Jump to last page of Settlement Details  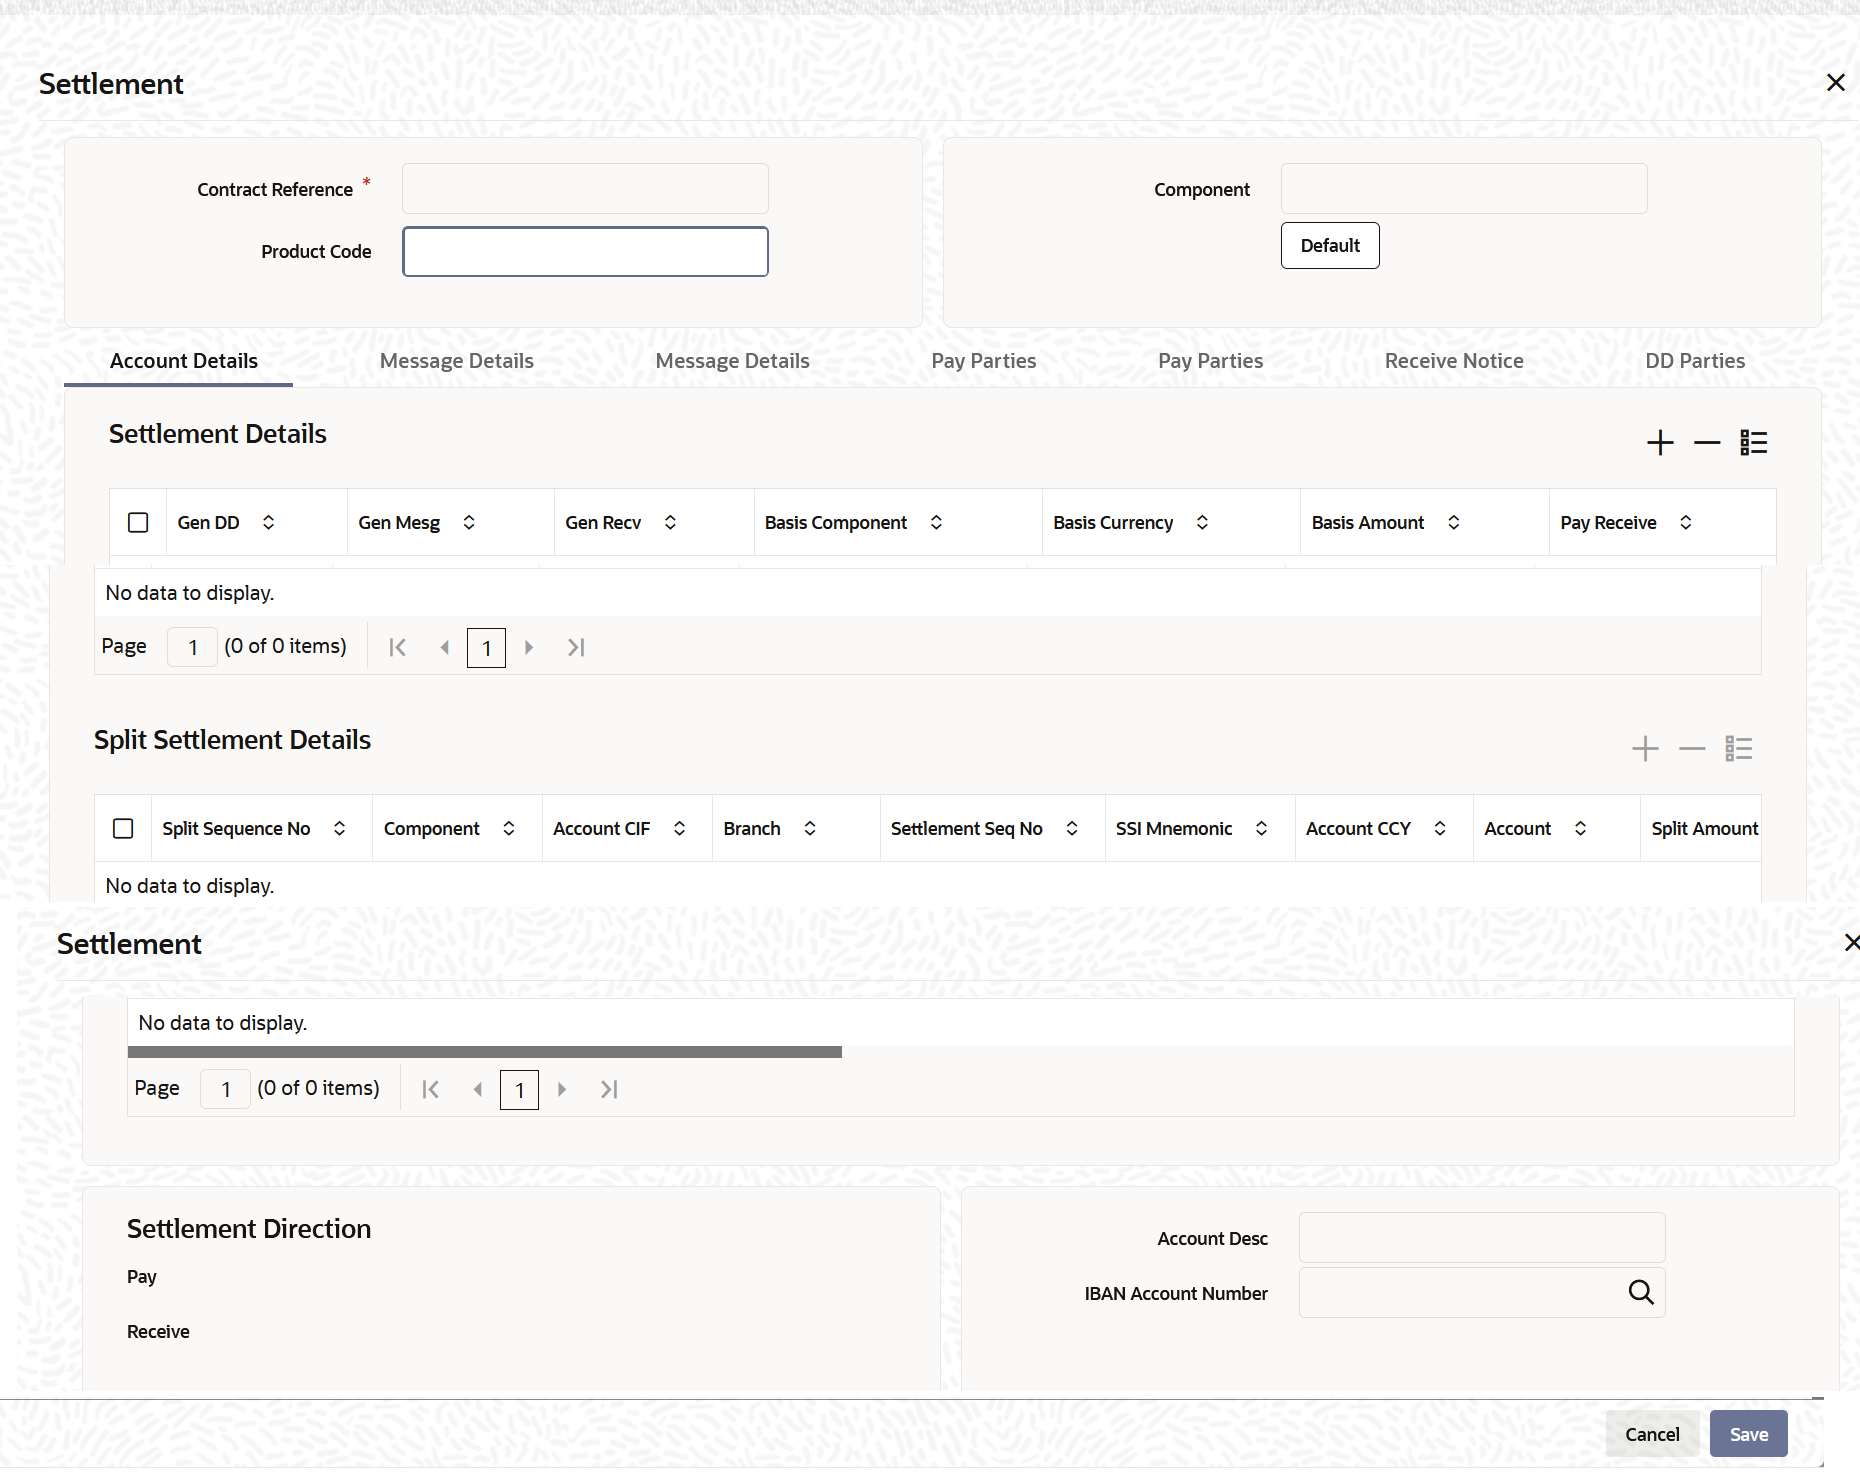pos(576,647)
